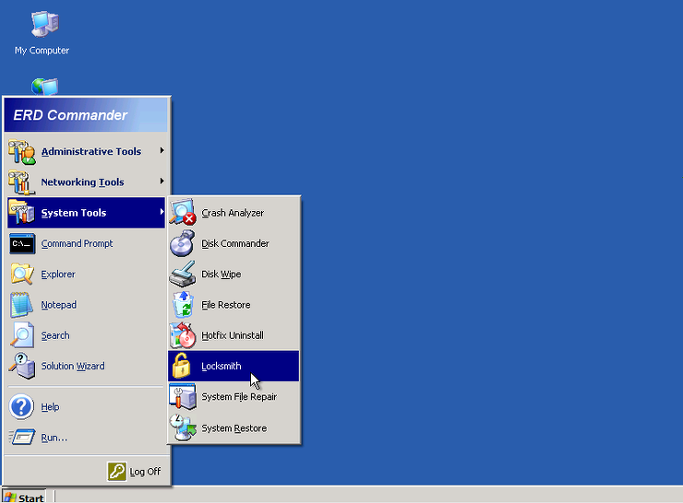Viewport: 683px width, 503px height.
Task: Expand the Networking Tools submenu arrow
Action: coord(162,181)
